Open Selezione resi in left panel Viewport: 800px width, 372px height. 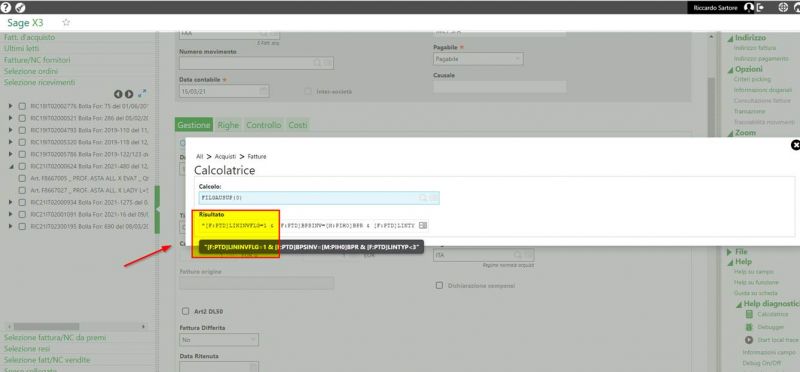[x=27, y=349]
